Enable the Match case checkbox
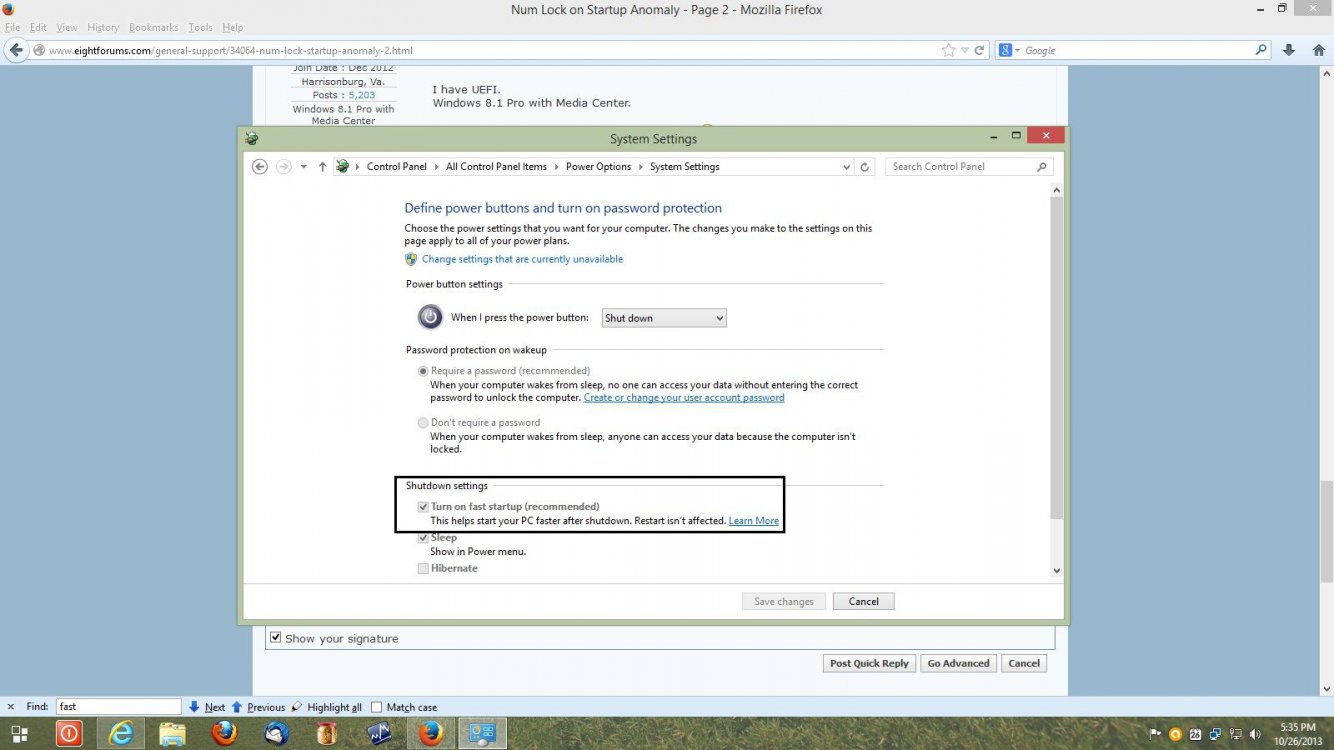The image size is (1334, 750). coord(377,707)
